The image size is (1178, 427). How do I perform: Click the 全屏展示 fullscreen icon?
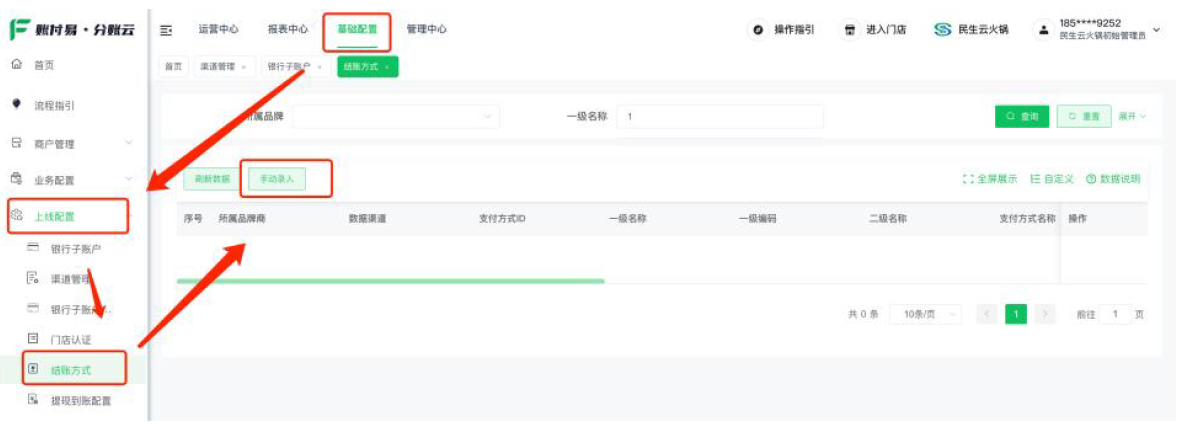[967, 179]
